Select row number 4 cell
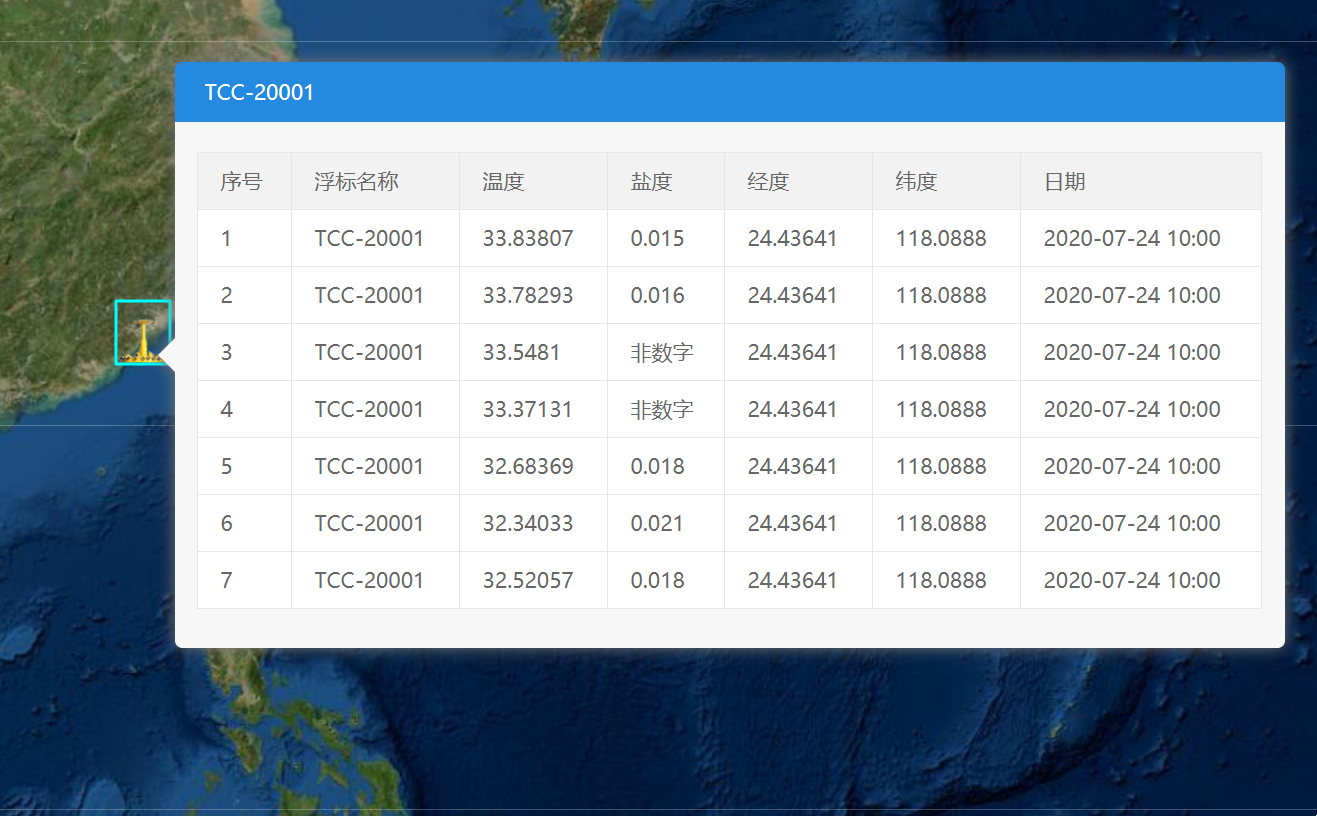 [227, 410]
